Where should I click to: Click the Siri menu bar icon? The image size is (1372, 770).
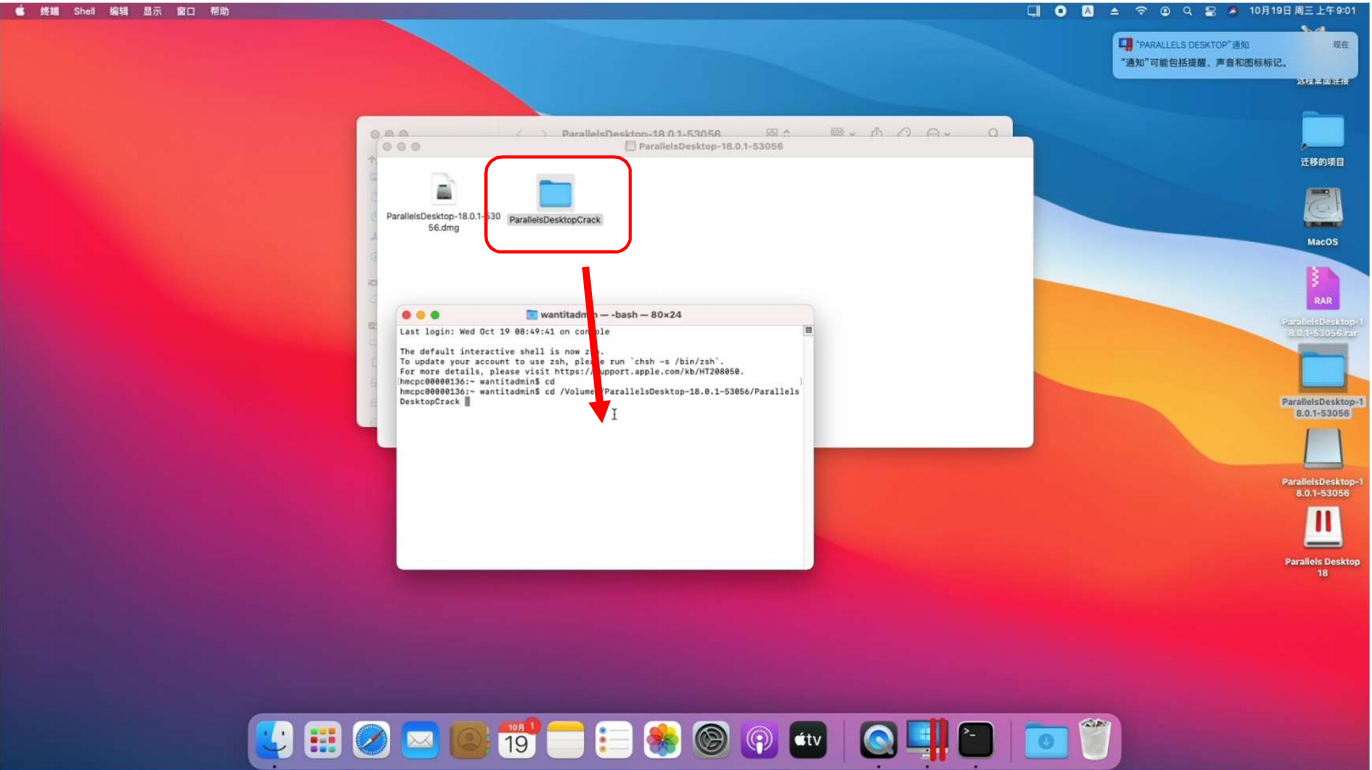tap(1233, 11)
